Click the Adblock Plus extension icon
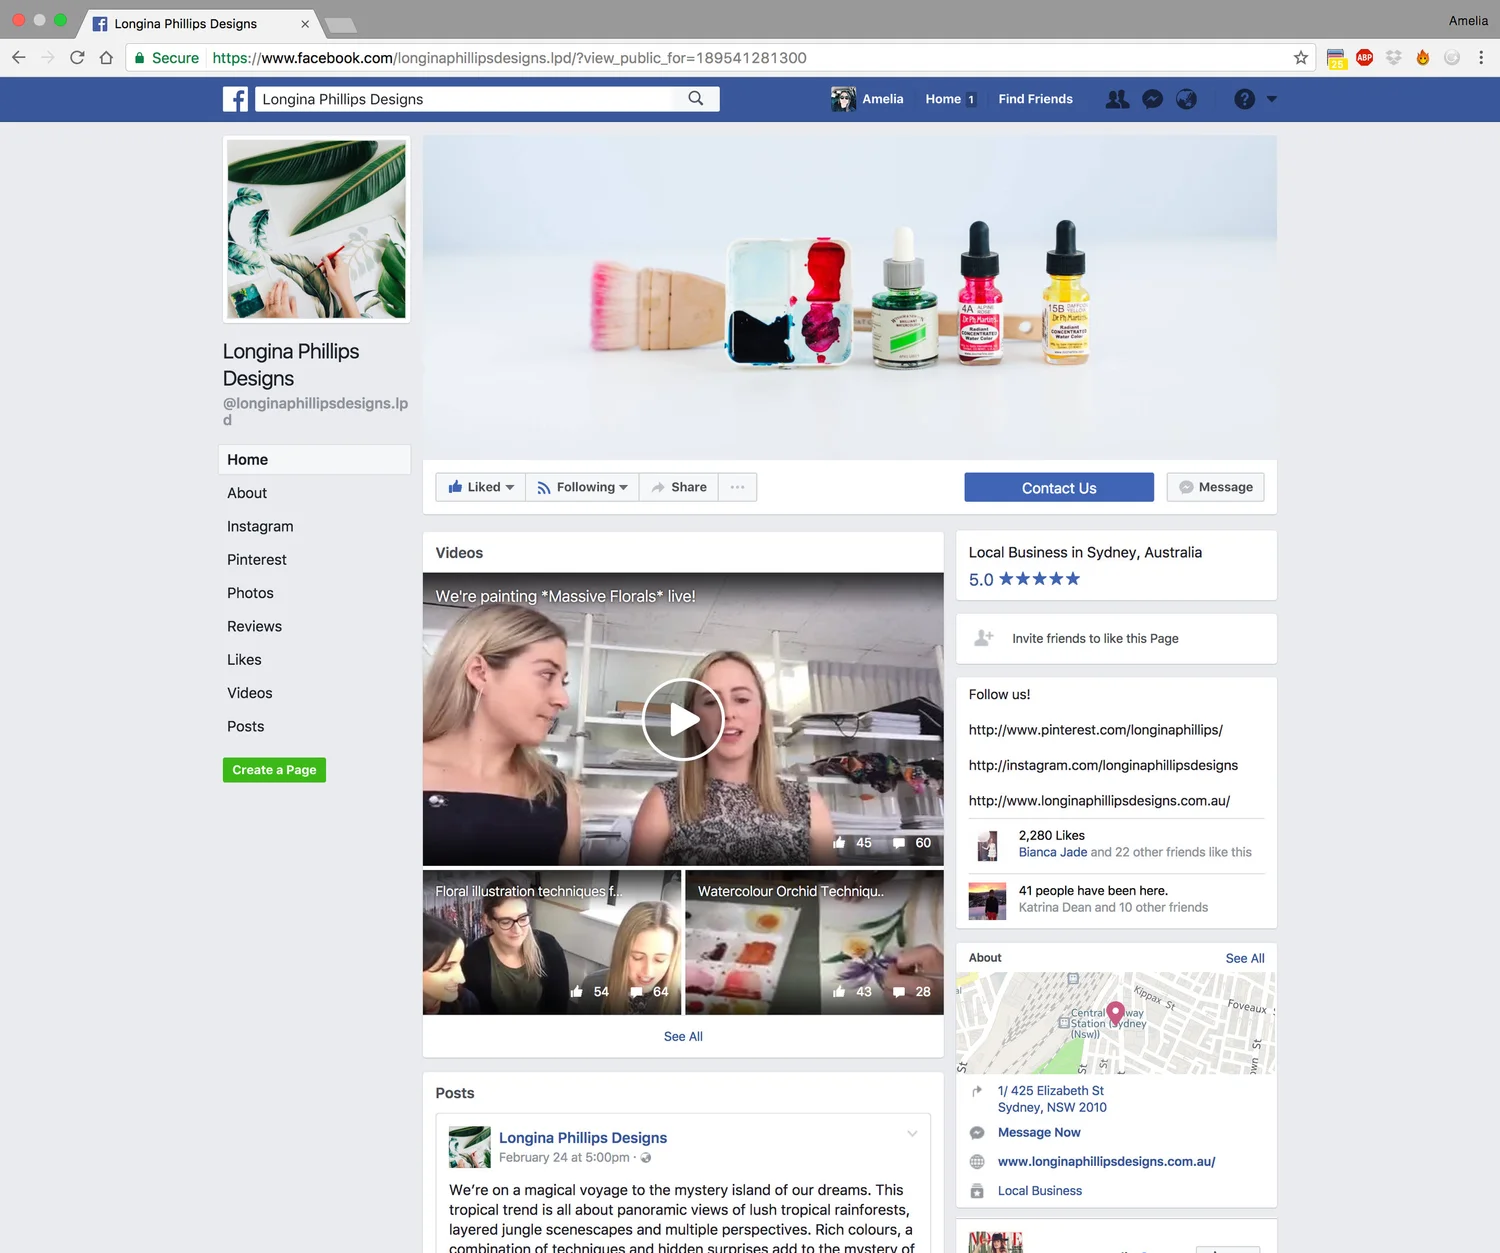Viewport: 1500px width, 1253px height. [1364, 58]
